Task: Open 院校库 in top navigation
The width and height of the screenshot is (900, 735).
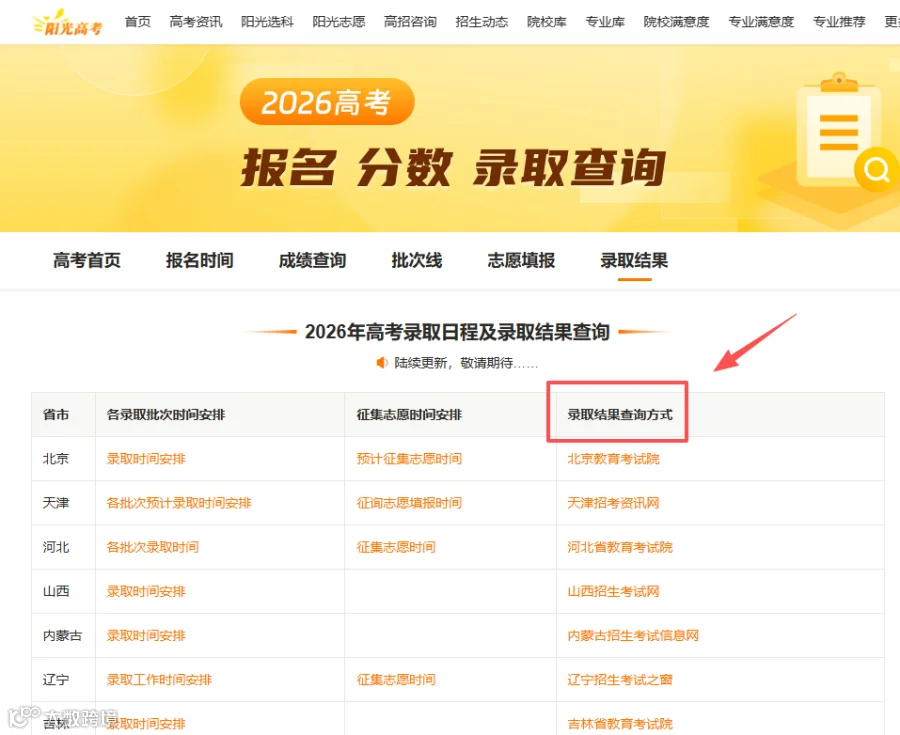Action: click(x=546, y=22)
